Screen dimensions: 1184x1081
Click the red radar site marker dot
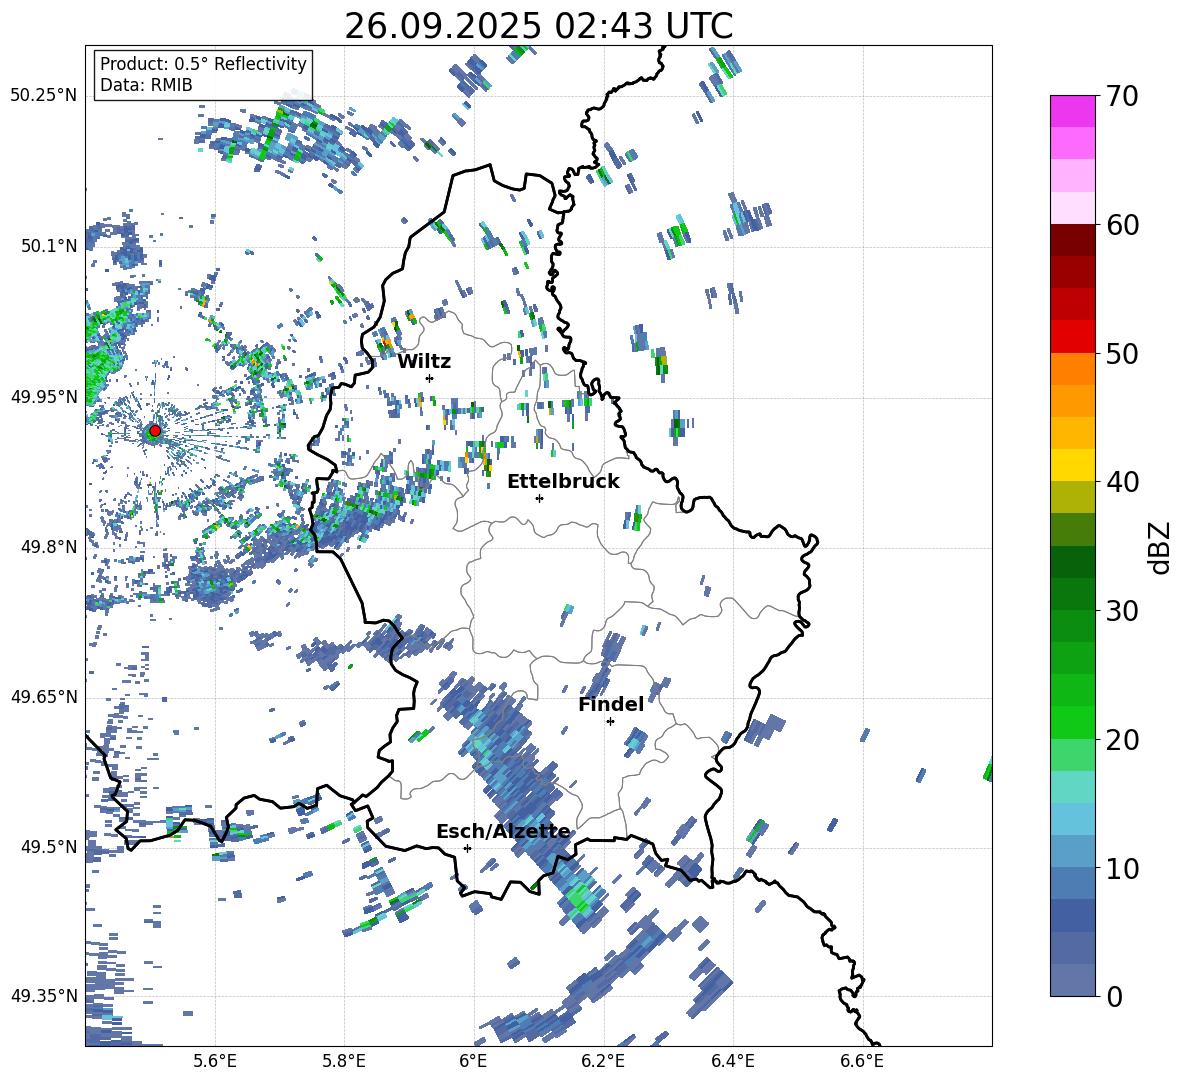click(x=154, y=431)
